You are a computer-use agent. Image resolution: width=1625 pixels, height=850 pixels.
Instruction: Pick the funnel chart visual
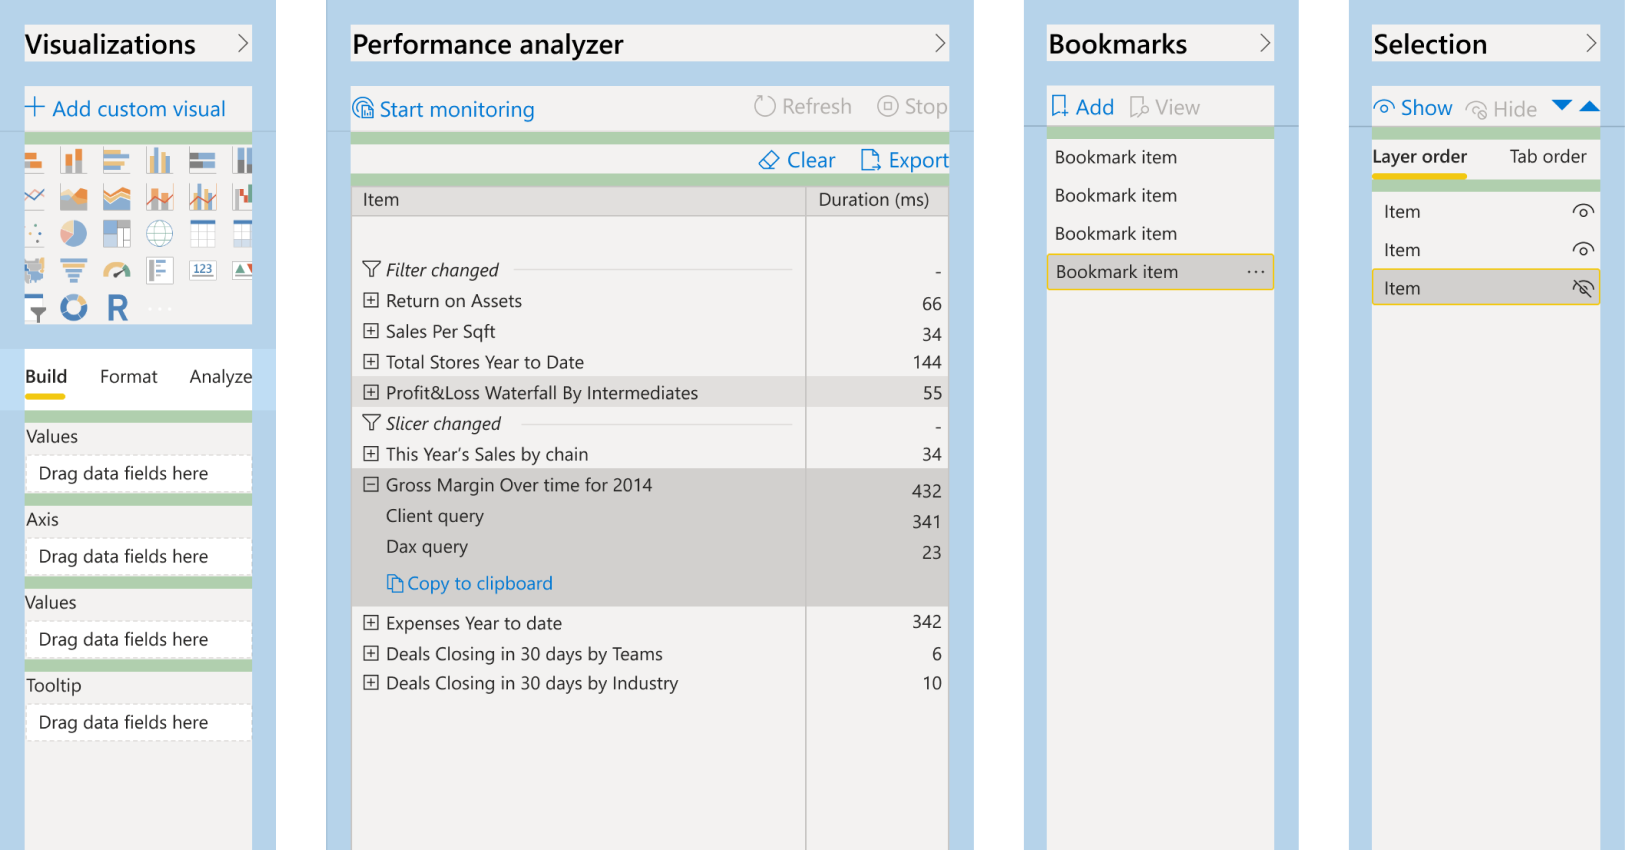[x=73, y=271]
